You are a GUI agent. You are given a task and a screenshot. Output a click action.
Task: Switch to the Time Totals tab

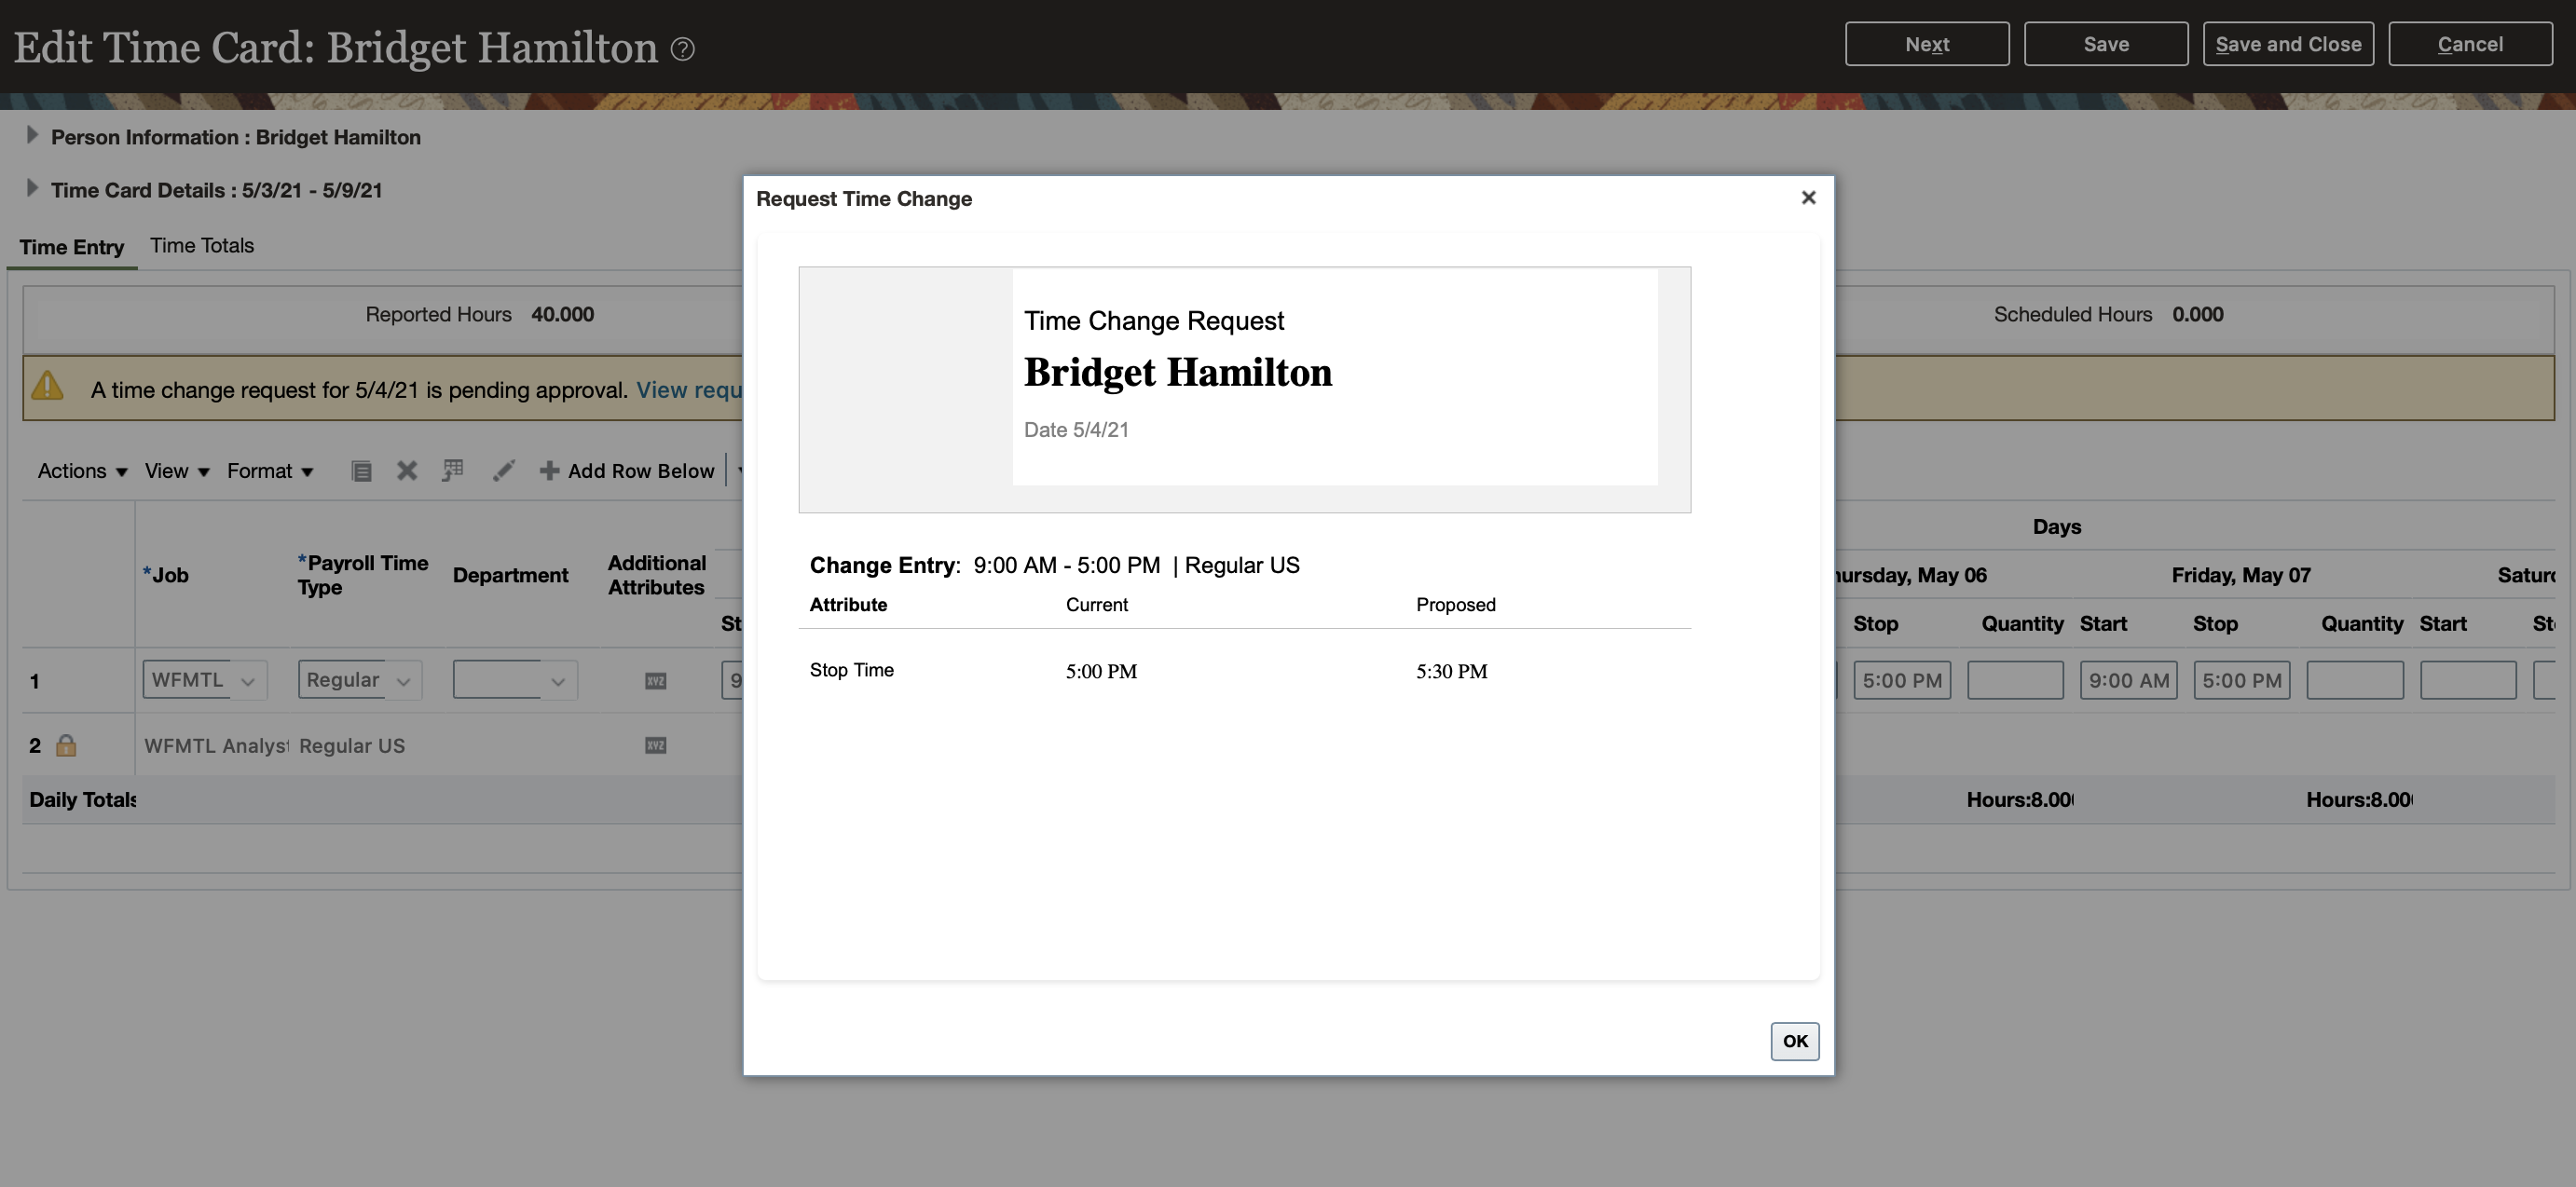tap(202, 246)
